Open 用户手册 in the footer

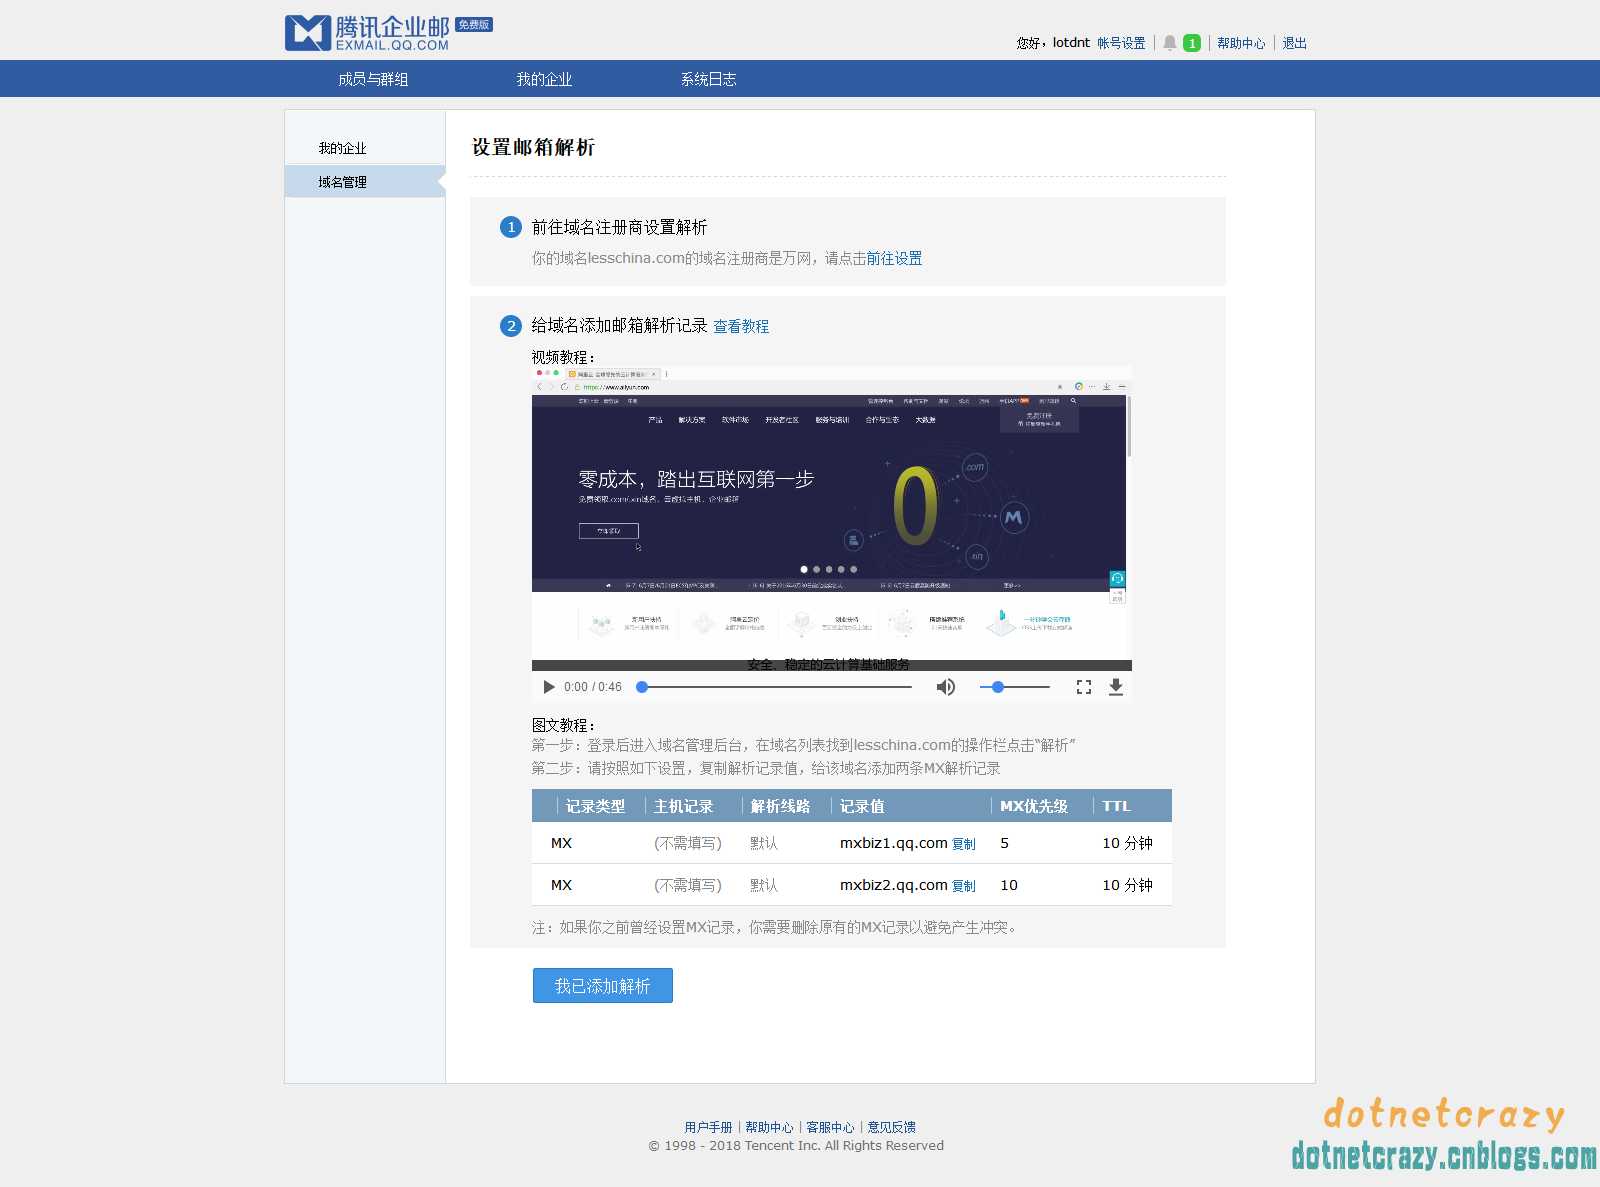[708, 1127]
